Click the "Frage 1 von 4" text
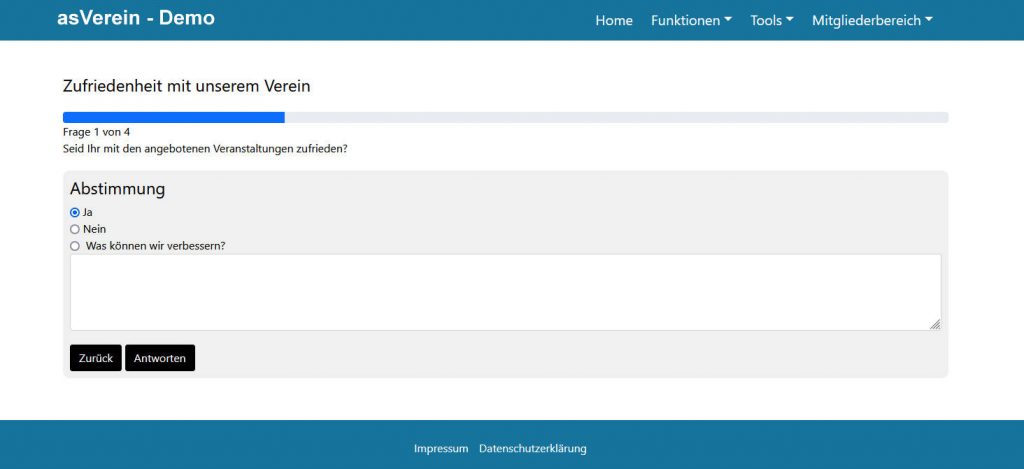The image size is (1024, 469). 97,132
